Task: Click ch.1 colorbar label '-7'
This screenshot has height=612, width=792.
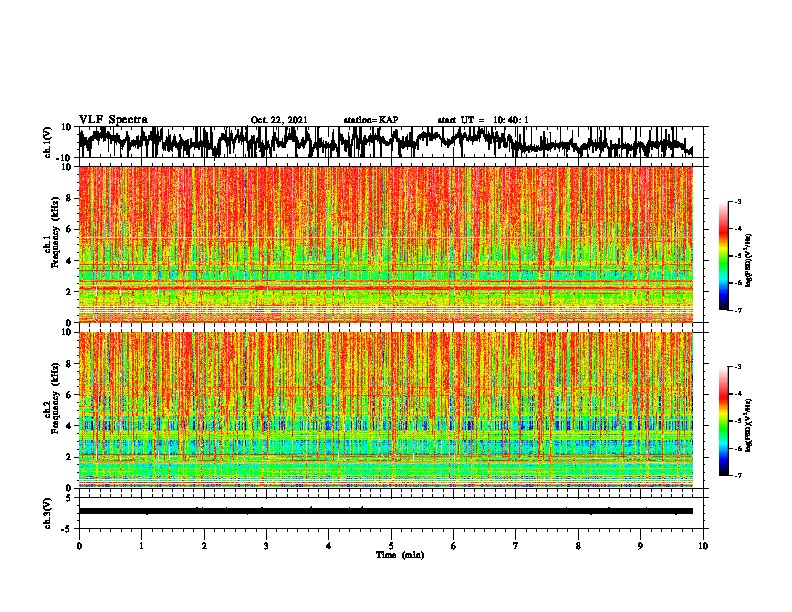Action: click(738, 310)
